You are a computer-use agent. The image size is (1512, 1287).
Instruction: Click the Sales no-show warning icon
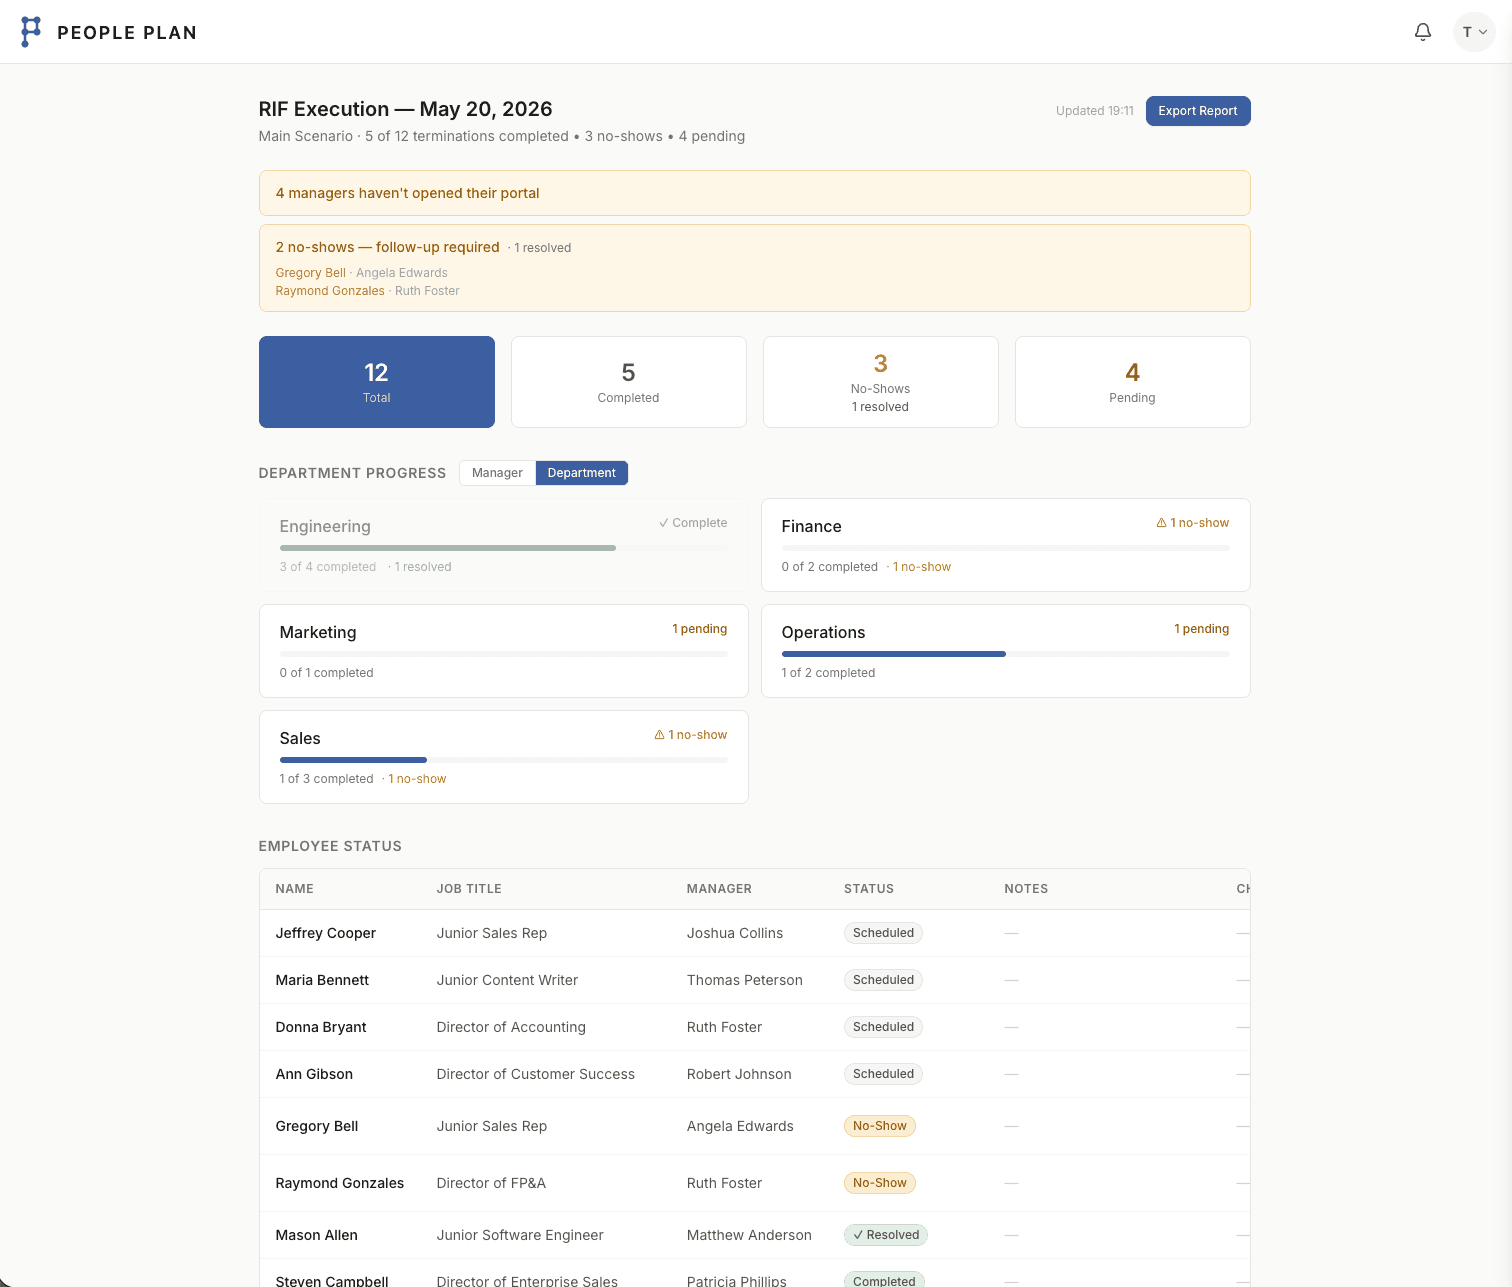659,735
